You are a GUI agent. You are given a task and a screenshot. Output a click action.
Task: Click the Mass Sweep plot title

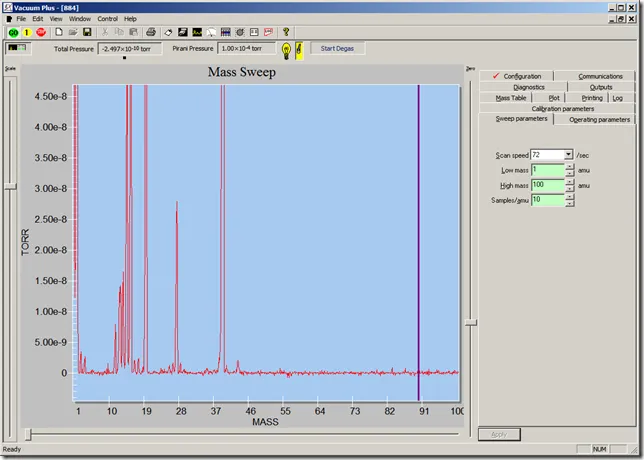click(242, 72)
